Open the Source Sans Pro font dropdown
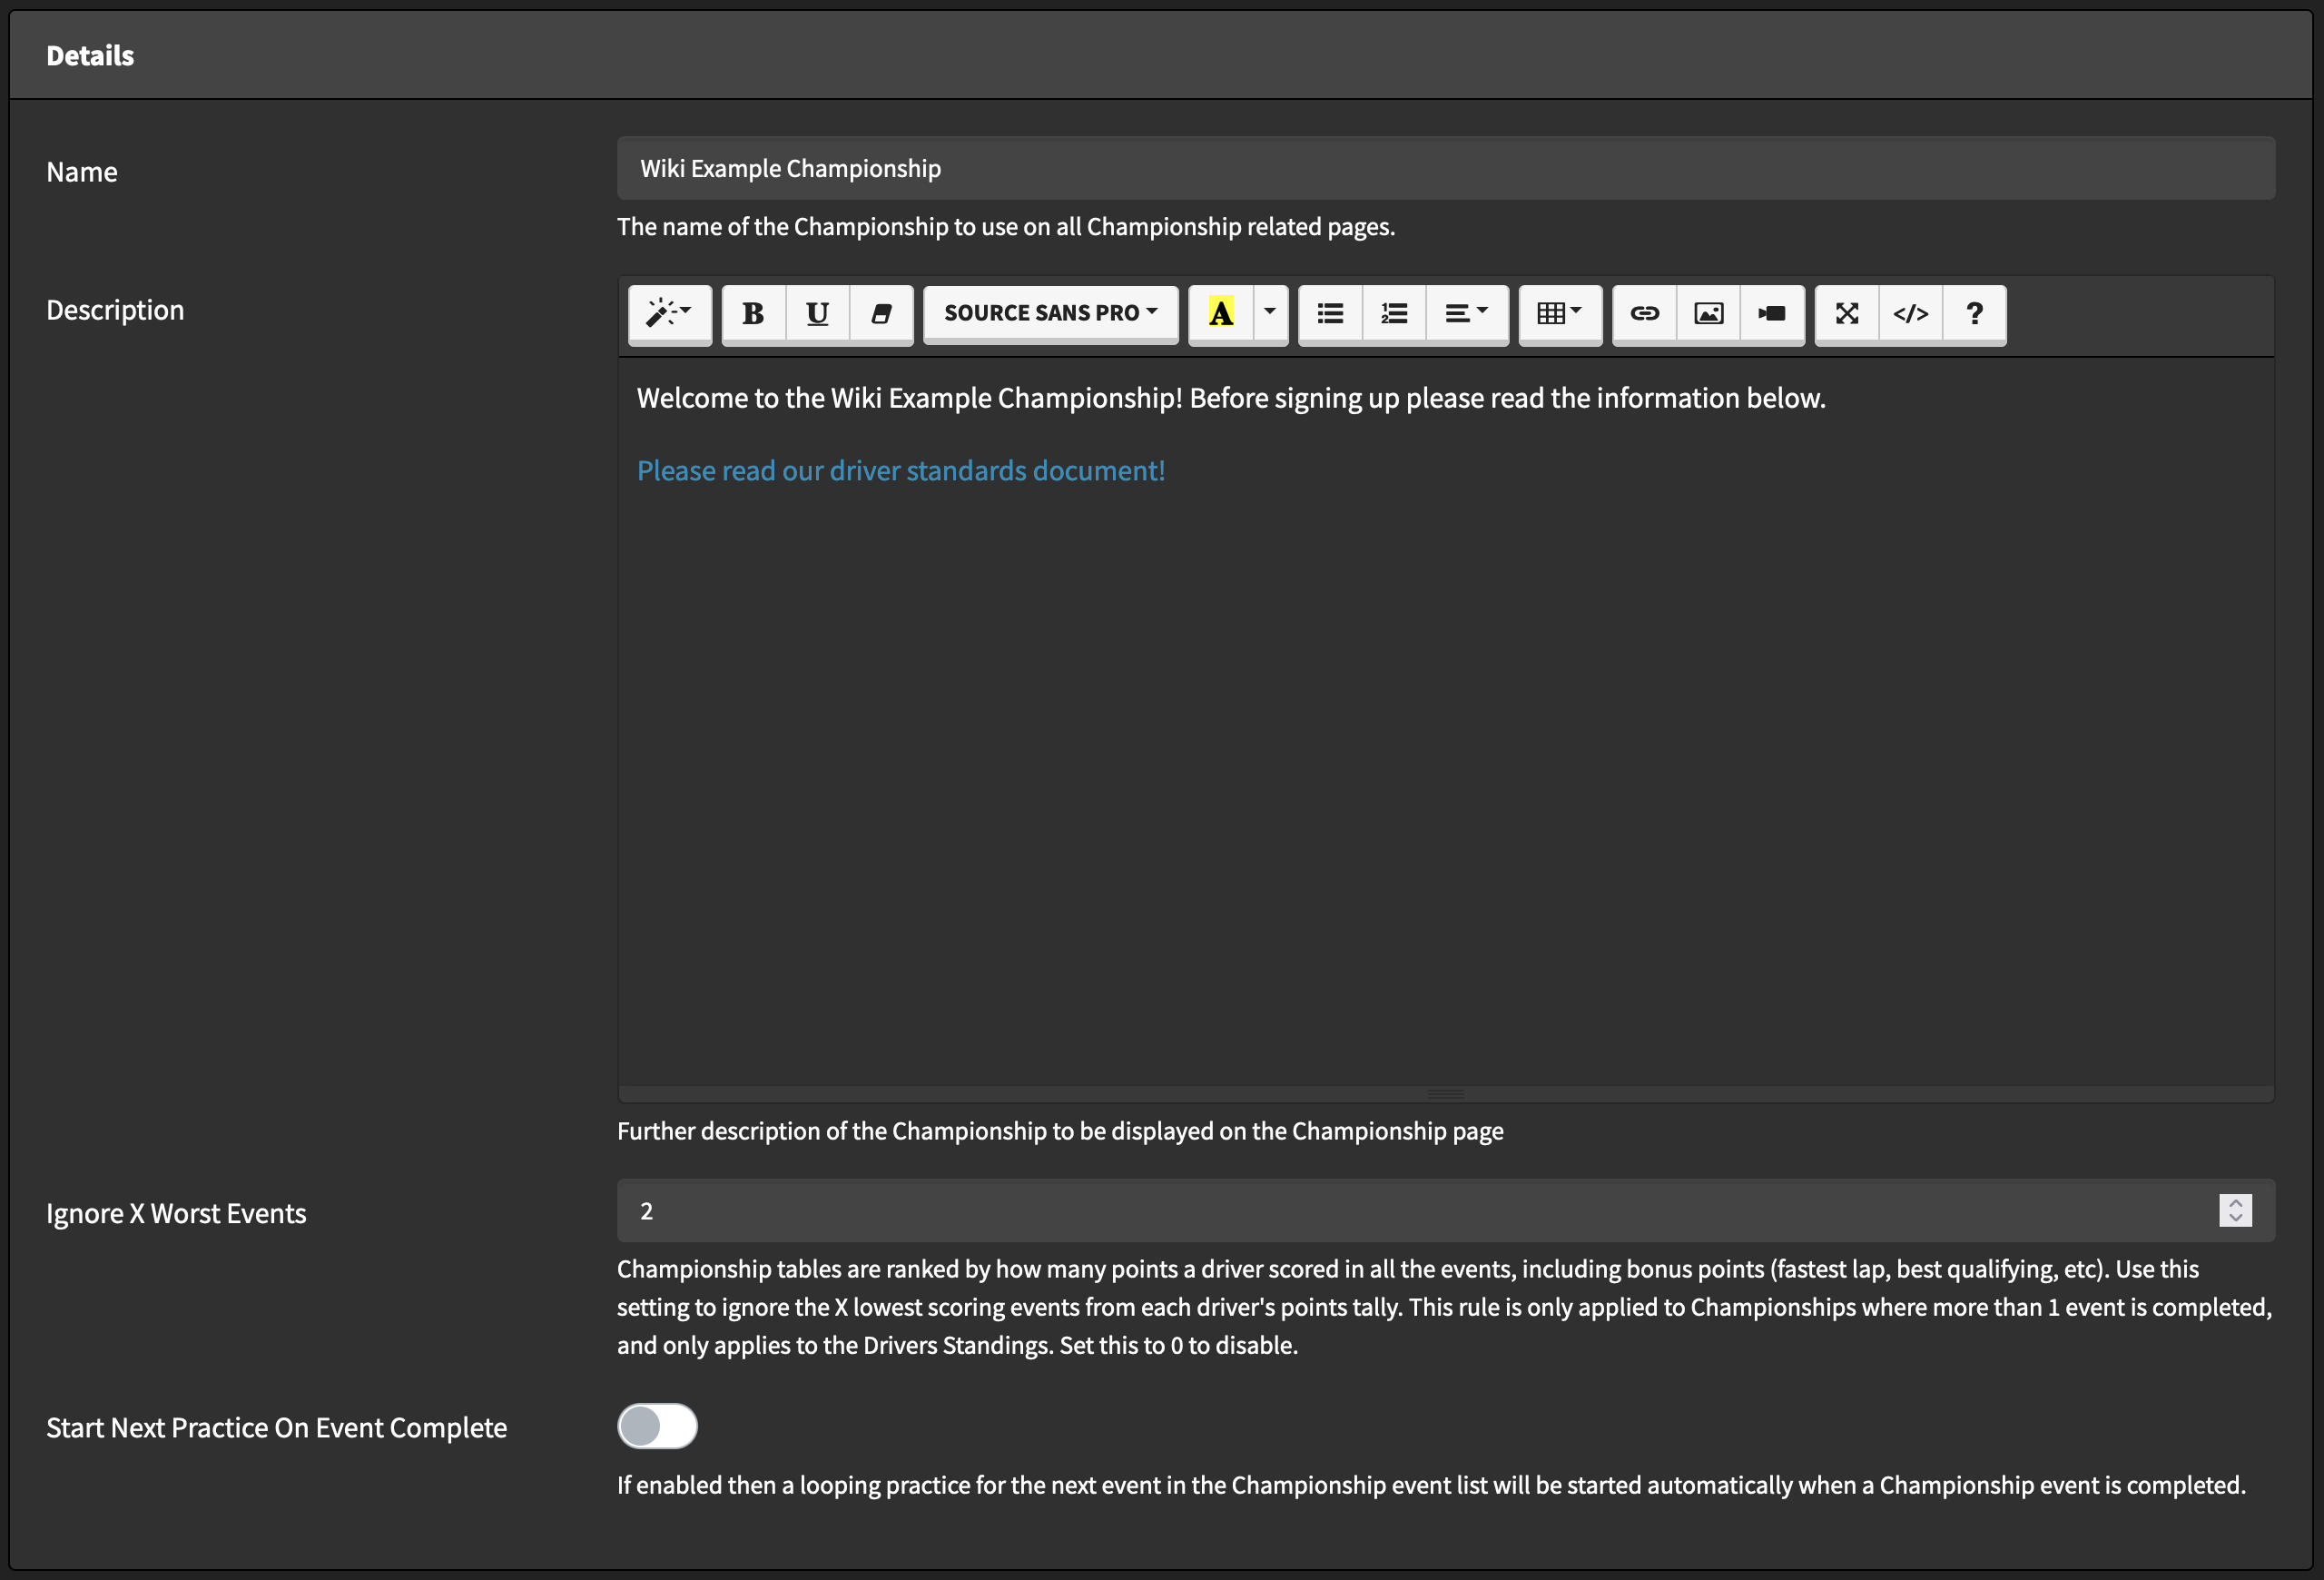2324x1580 pixels. 1050,313
